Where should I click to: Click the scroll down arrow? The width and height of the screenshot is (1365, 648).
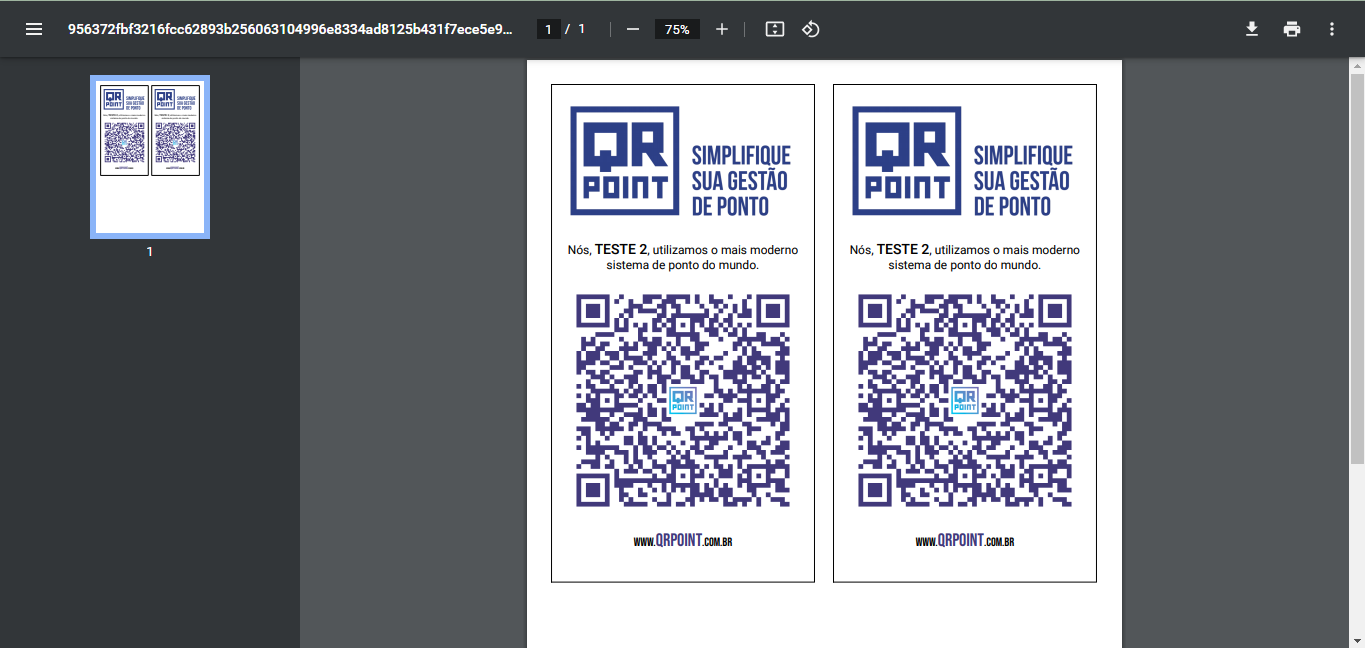click(x=1357, y=640)
